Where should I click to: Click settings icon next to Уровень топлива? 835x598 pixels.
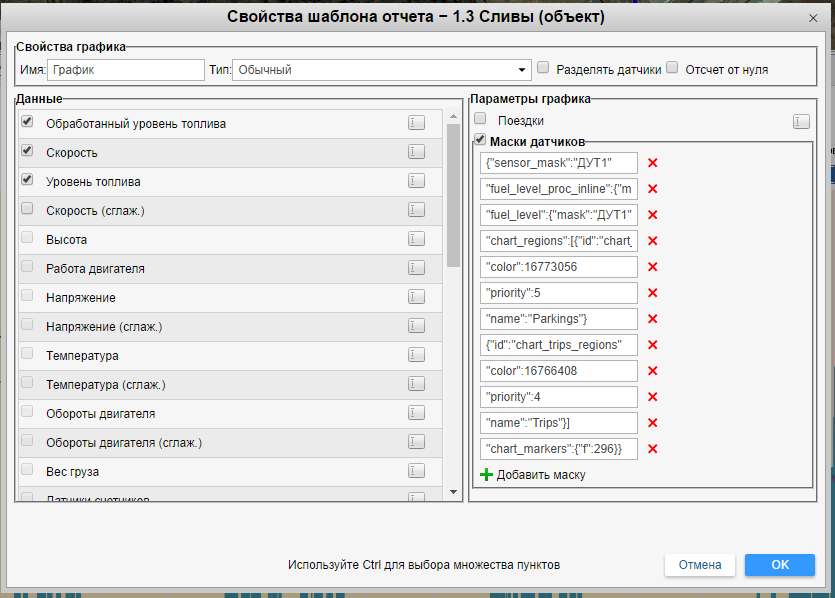[416, 182]
